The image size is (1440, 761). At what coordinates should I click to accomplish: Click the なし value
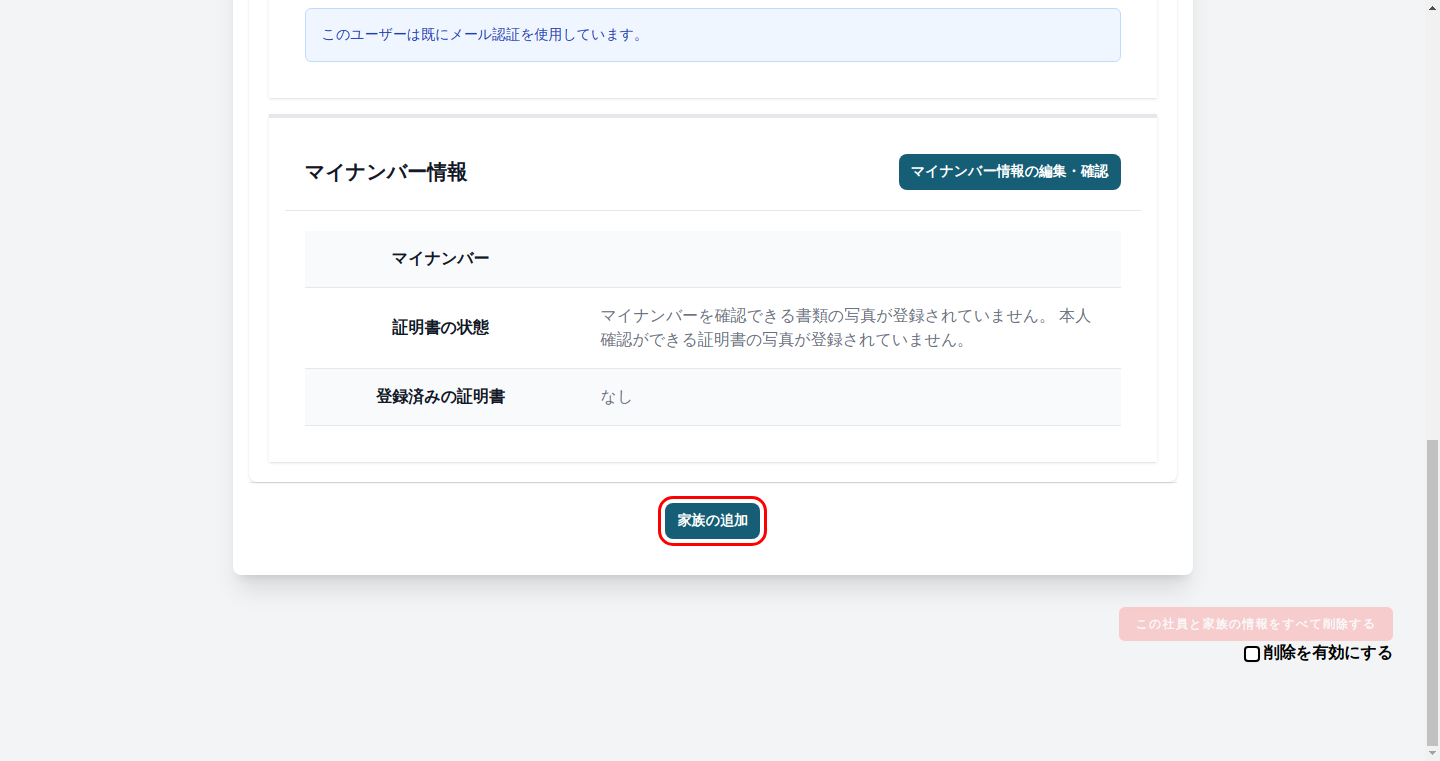(616, 397)
